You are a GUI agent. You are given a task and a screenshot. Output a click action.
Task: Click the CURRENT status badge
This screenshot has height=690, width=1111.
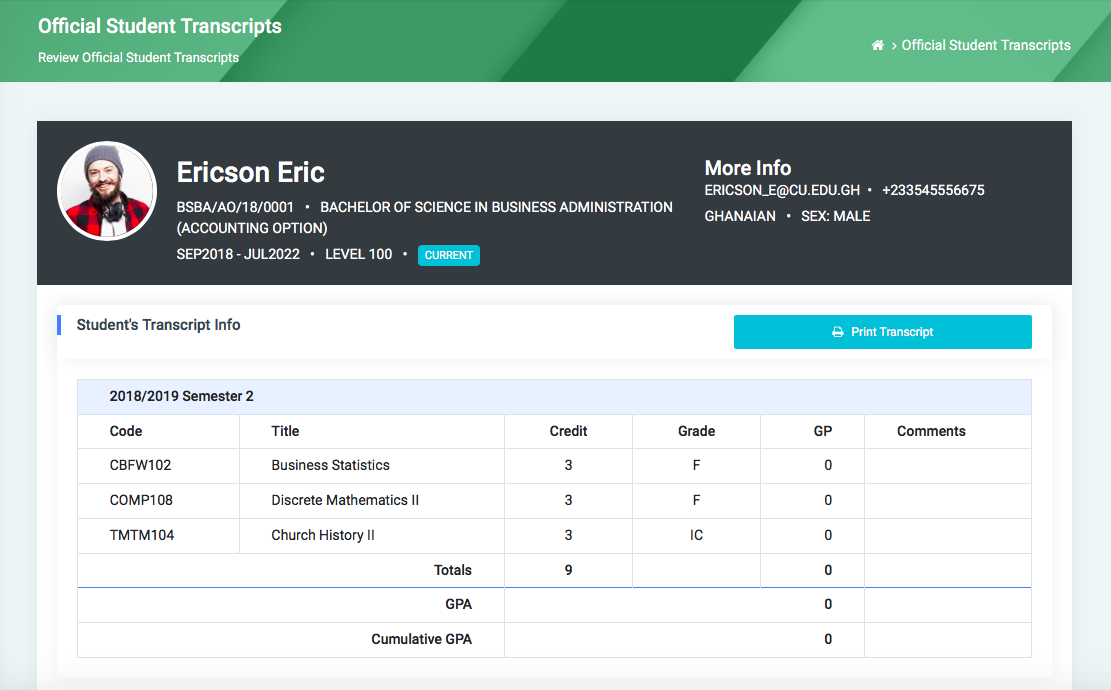point(448,255)
